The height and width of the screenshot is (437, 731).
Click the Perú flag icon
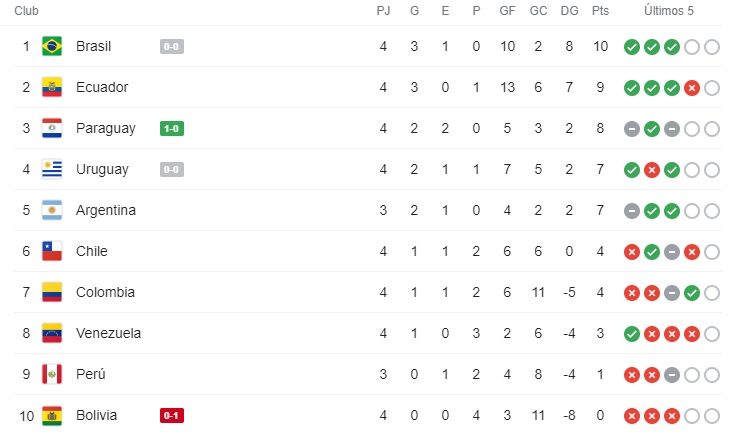52,374
